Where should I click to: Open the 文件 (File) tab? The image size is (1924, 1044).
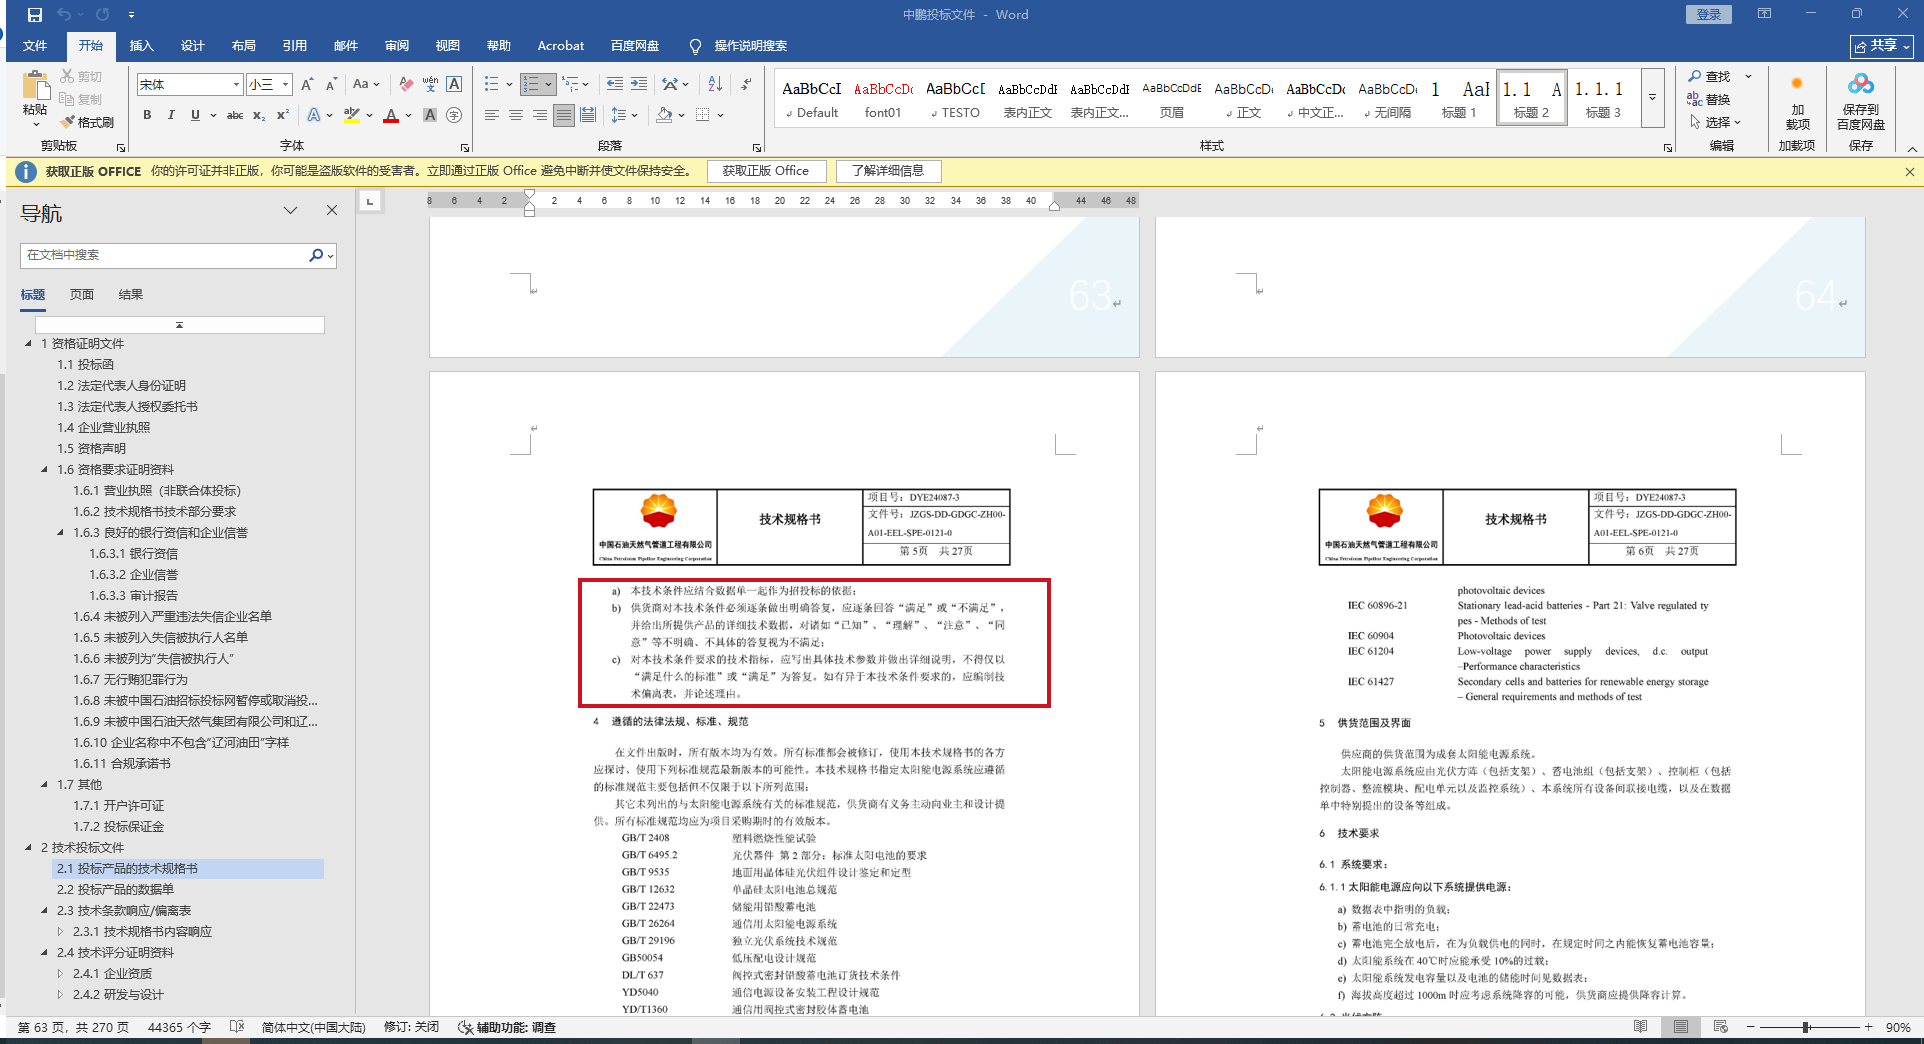35,46
